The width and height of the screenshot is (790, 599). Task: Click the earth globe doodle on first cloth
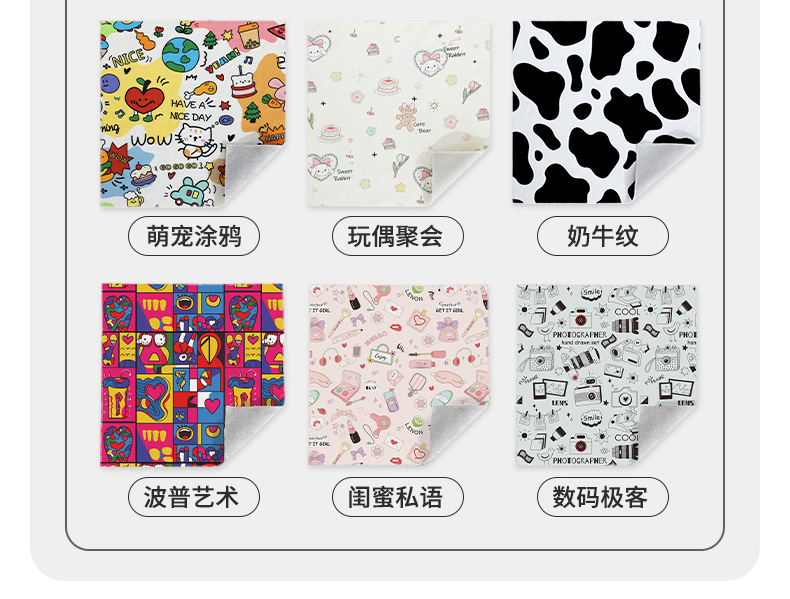(180, 52)
